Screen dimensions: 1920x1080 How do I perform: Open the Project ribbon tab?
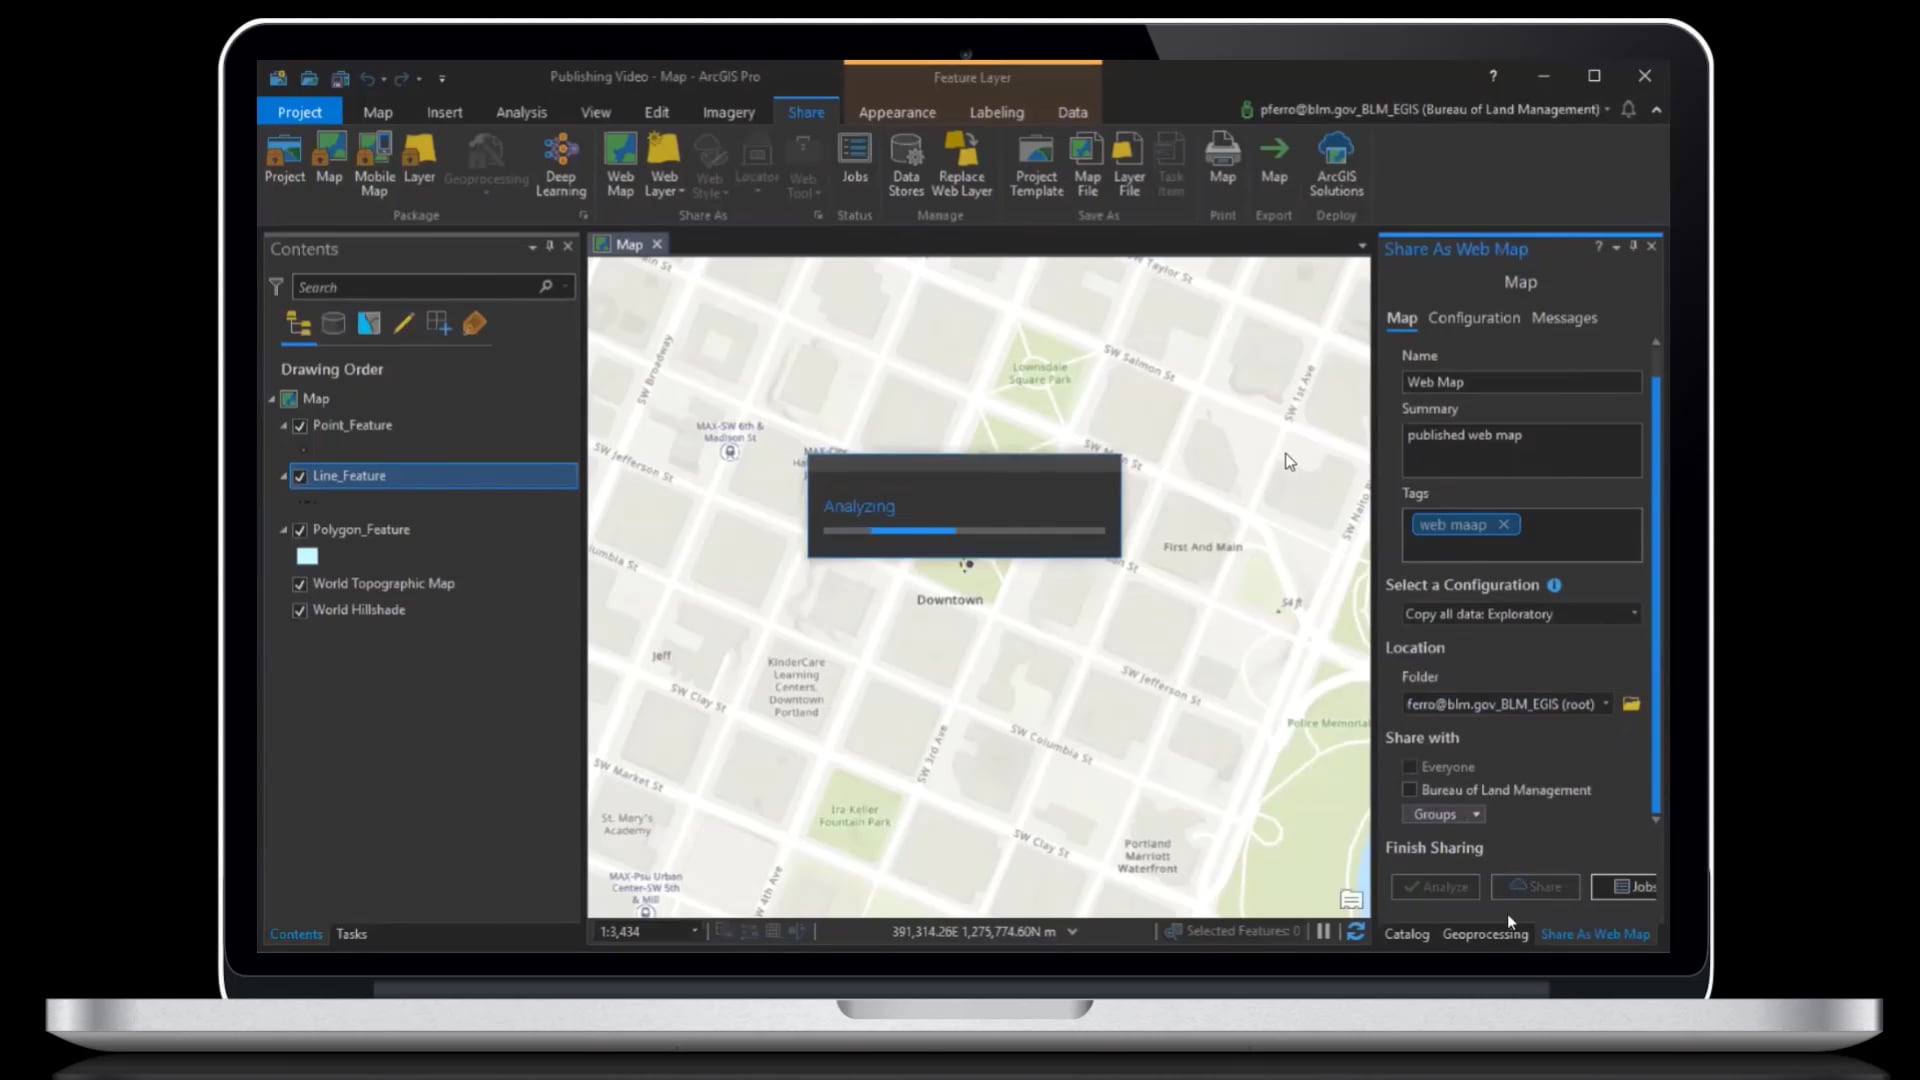299,112
